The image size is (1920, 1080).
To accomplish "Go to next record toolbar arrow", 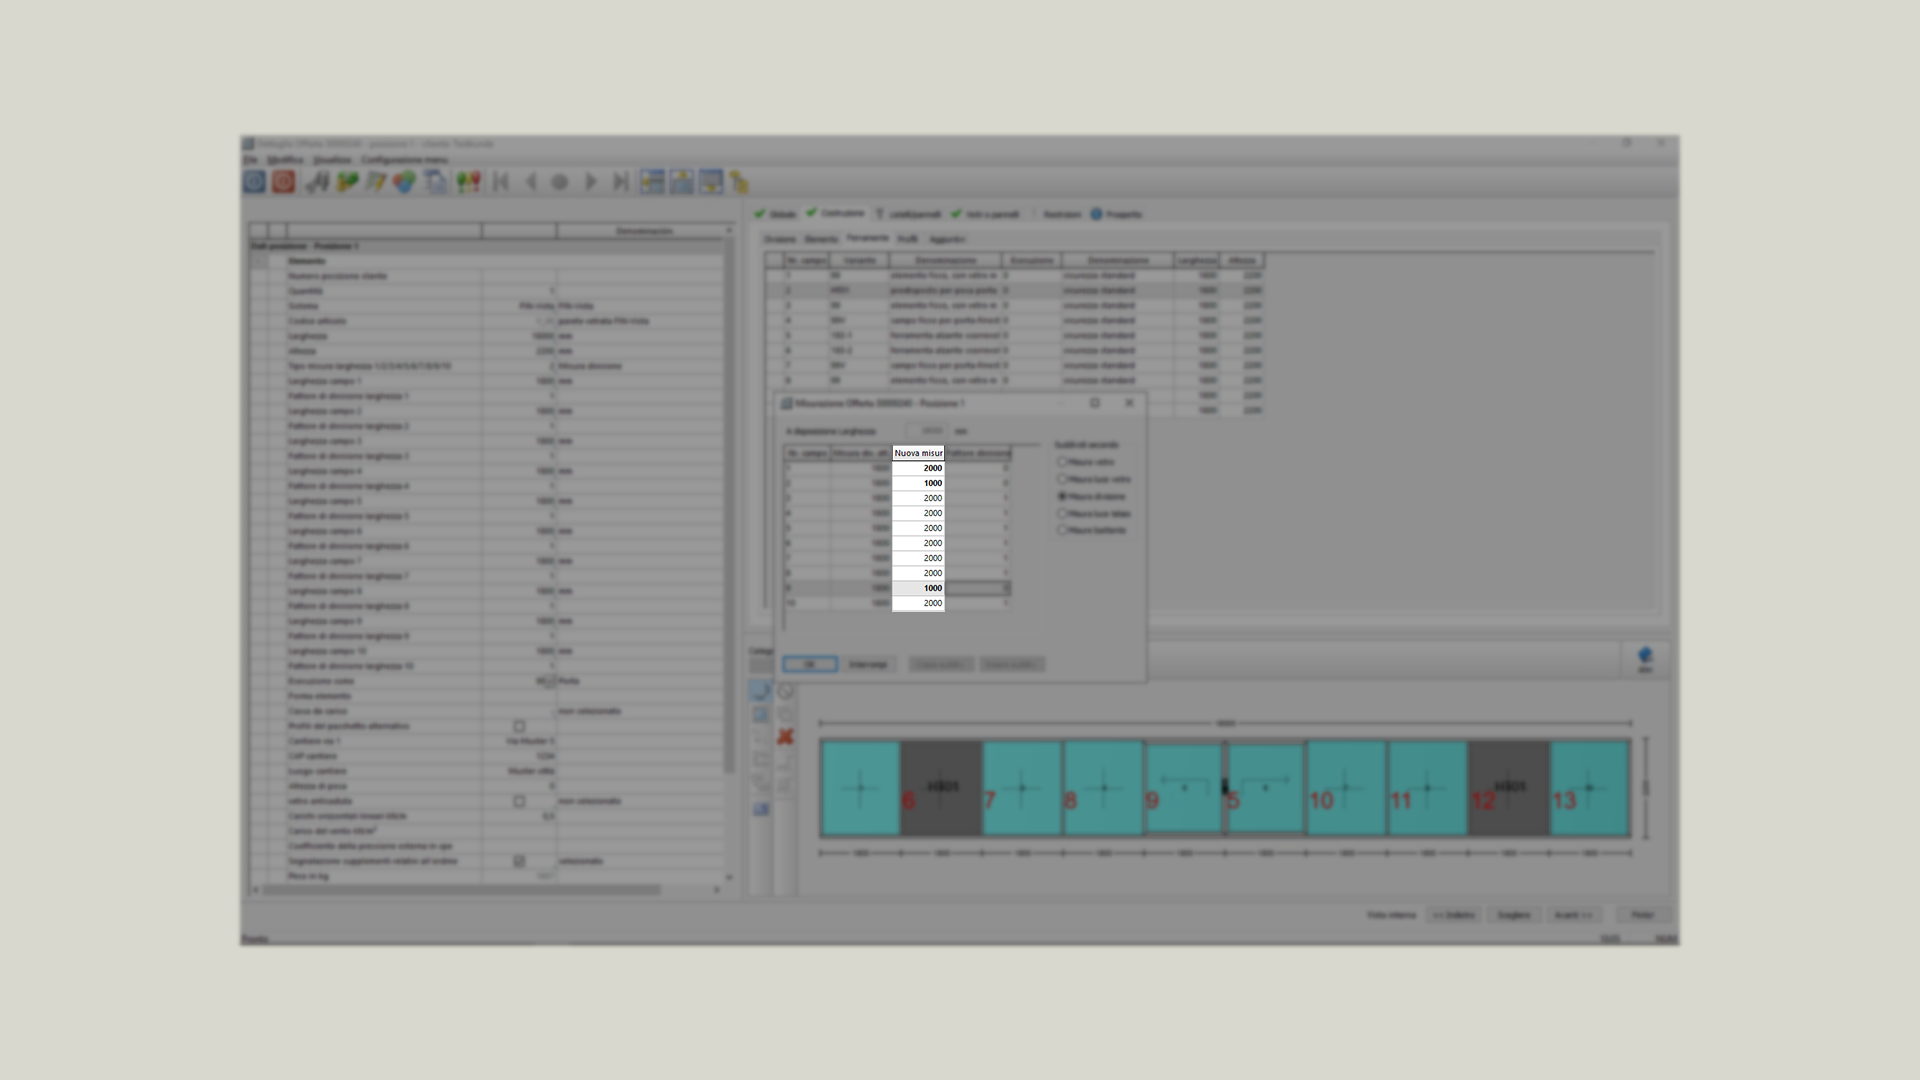I will coord(590,182).
